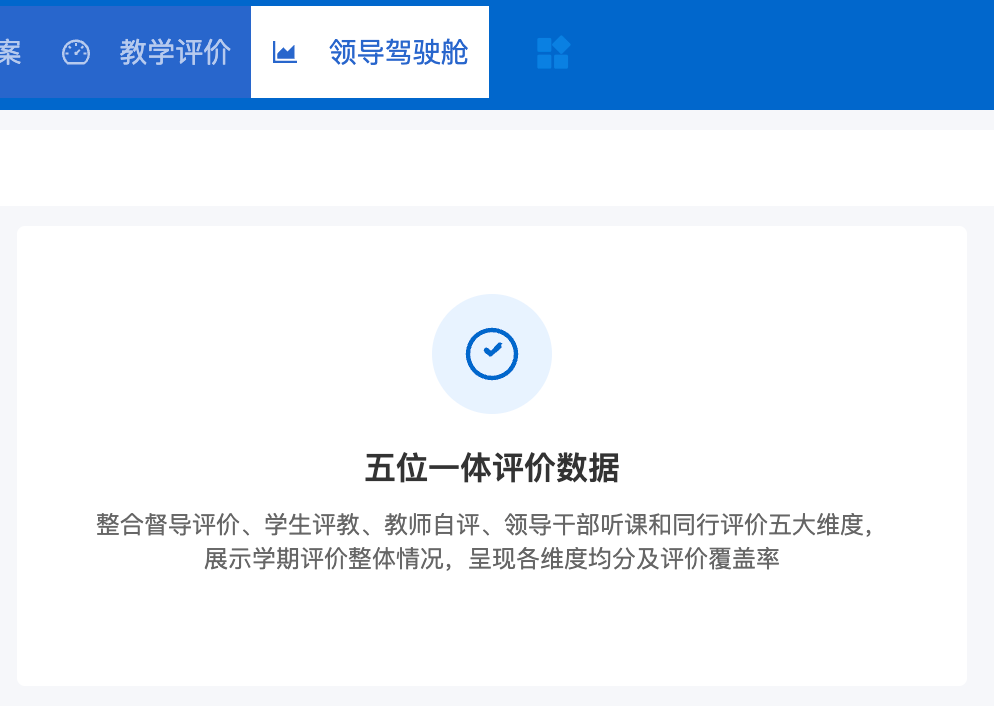Click the text 教师自评 in description
Viewport: 994px width, 706px height.
[x=432, y=525]
